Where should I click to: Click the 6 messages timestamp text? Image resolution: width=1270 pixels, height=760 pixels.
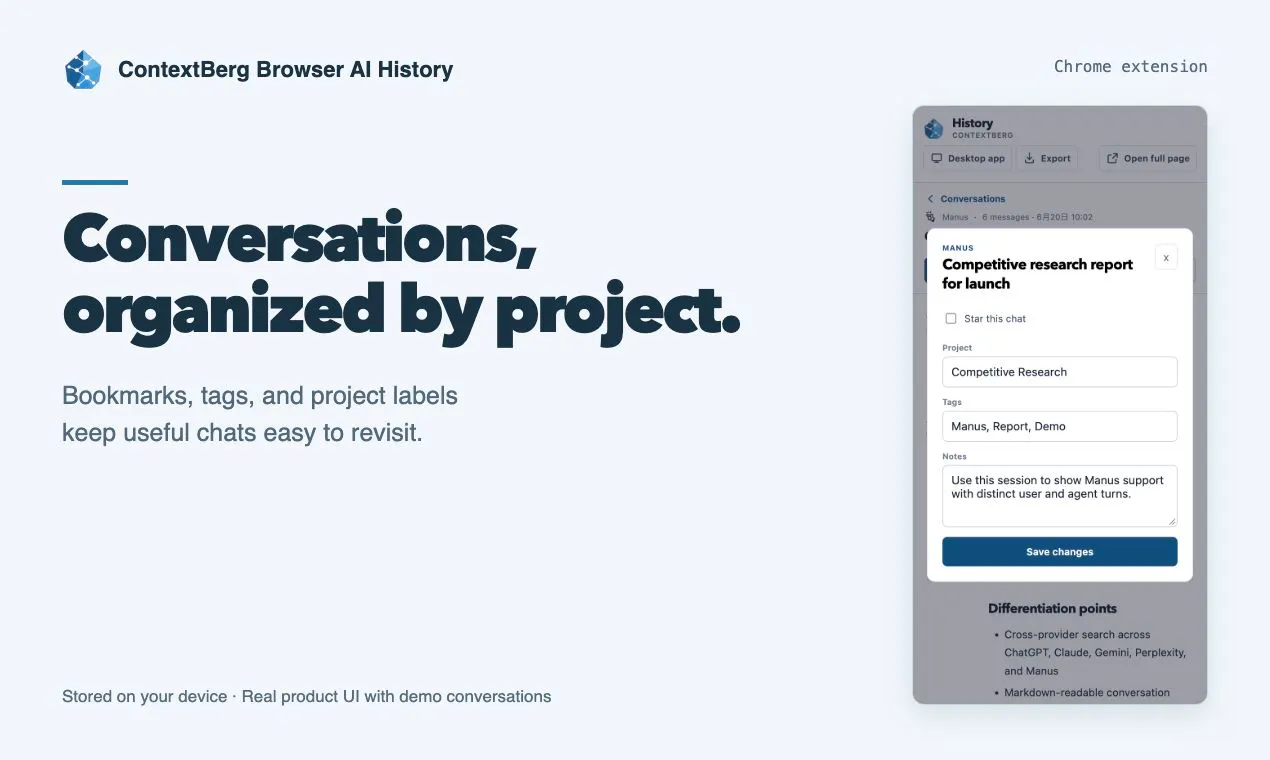1037,217
